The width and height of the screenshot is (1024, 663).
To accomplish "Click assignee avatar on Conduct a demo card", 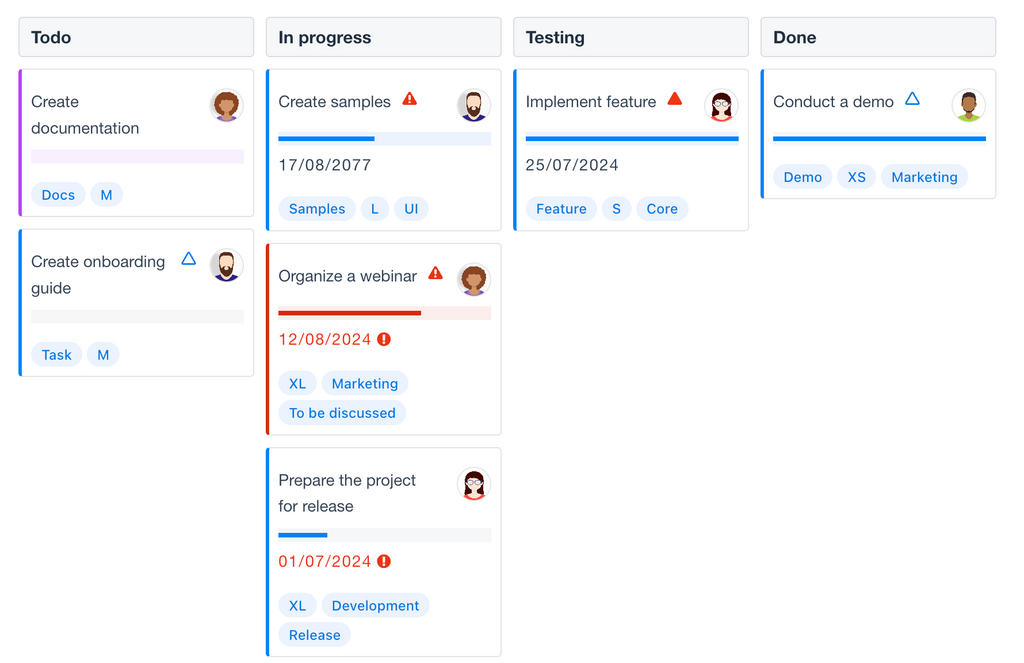I will point(968,105).
